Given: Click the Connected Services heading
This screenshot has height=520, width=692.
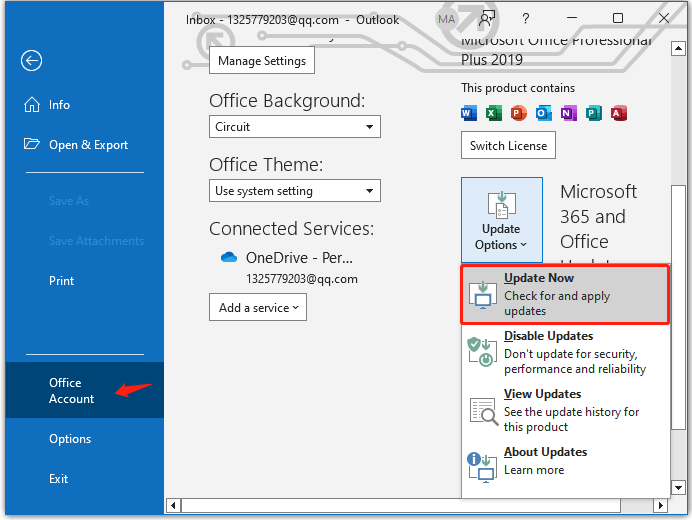Looking at the screenshot, I should click(x=291, y=229).
